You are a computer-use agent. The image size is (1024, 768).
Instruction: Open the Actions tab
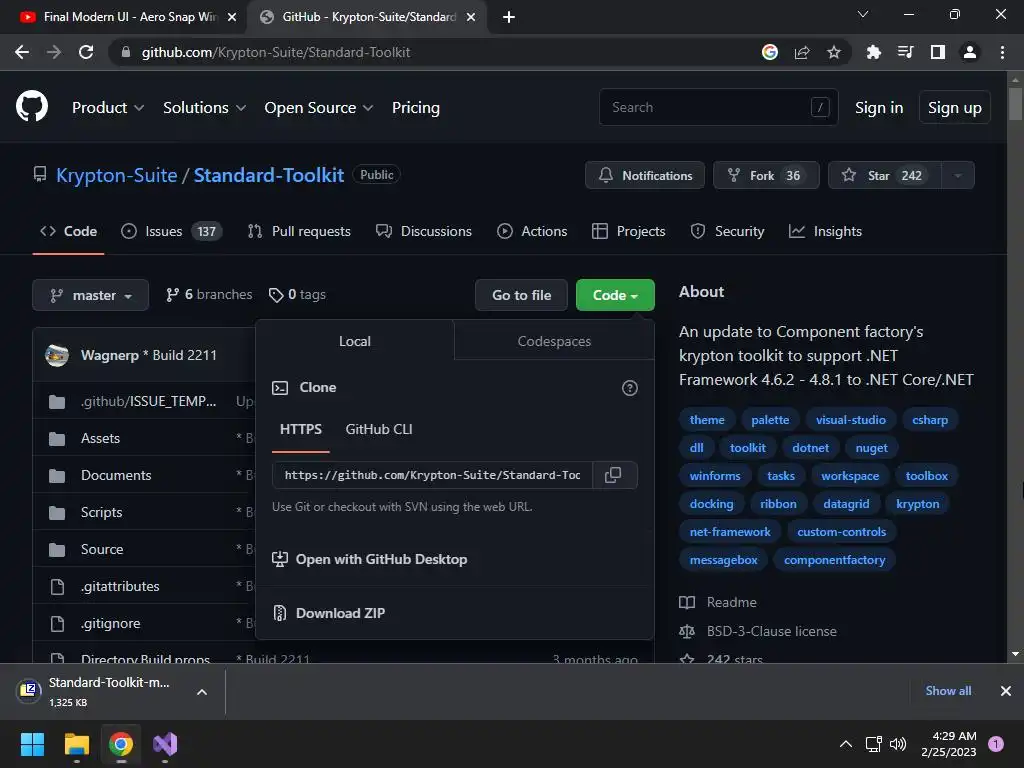[532, 231]
